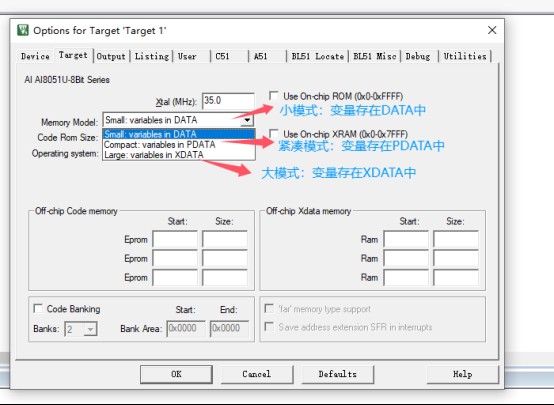Collapse the Memory Model dropdown arrow
This screenshot has height=405, width=554.
247,120
